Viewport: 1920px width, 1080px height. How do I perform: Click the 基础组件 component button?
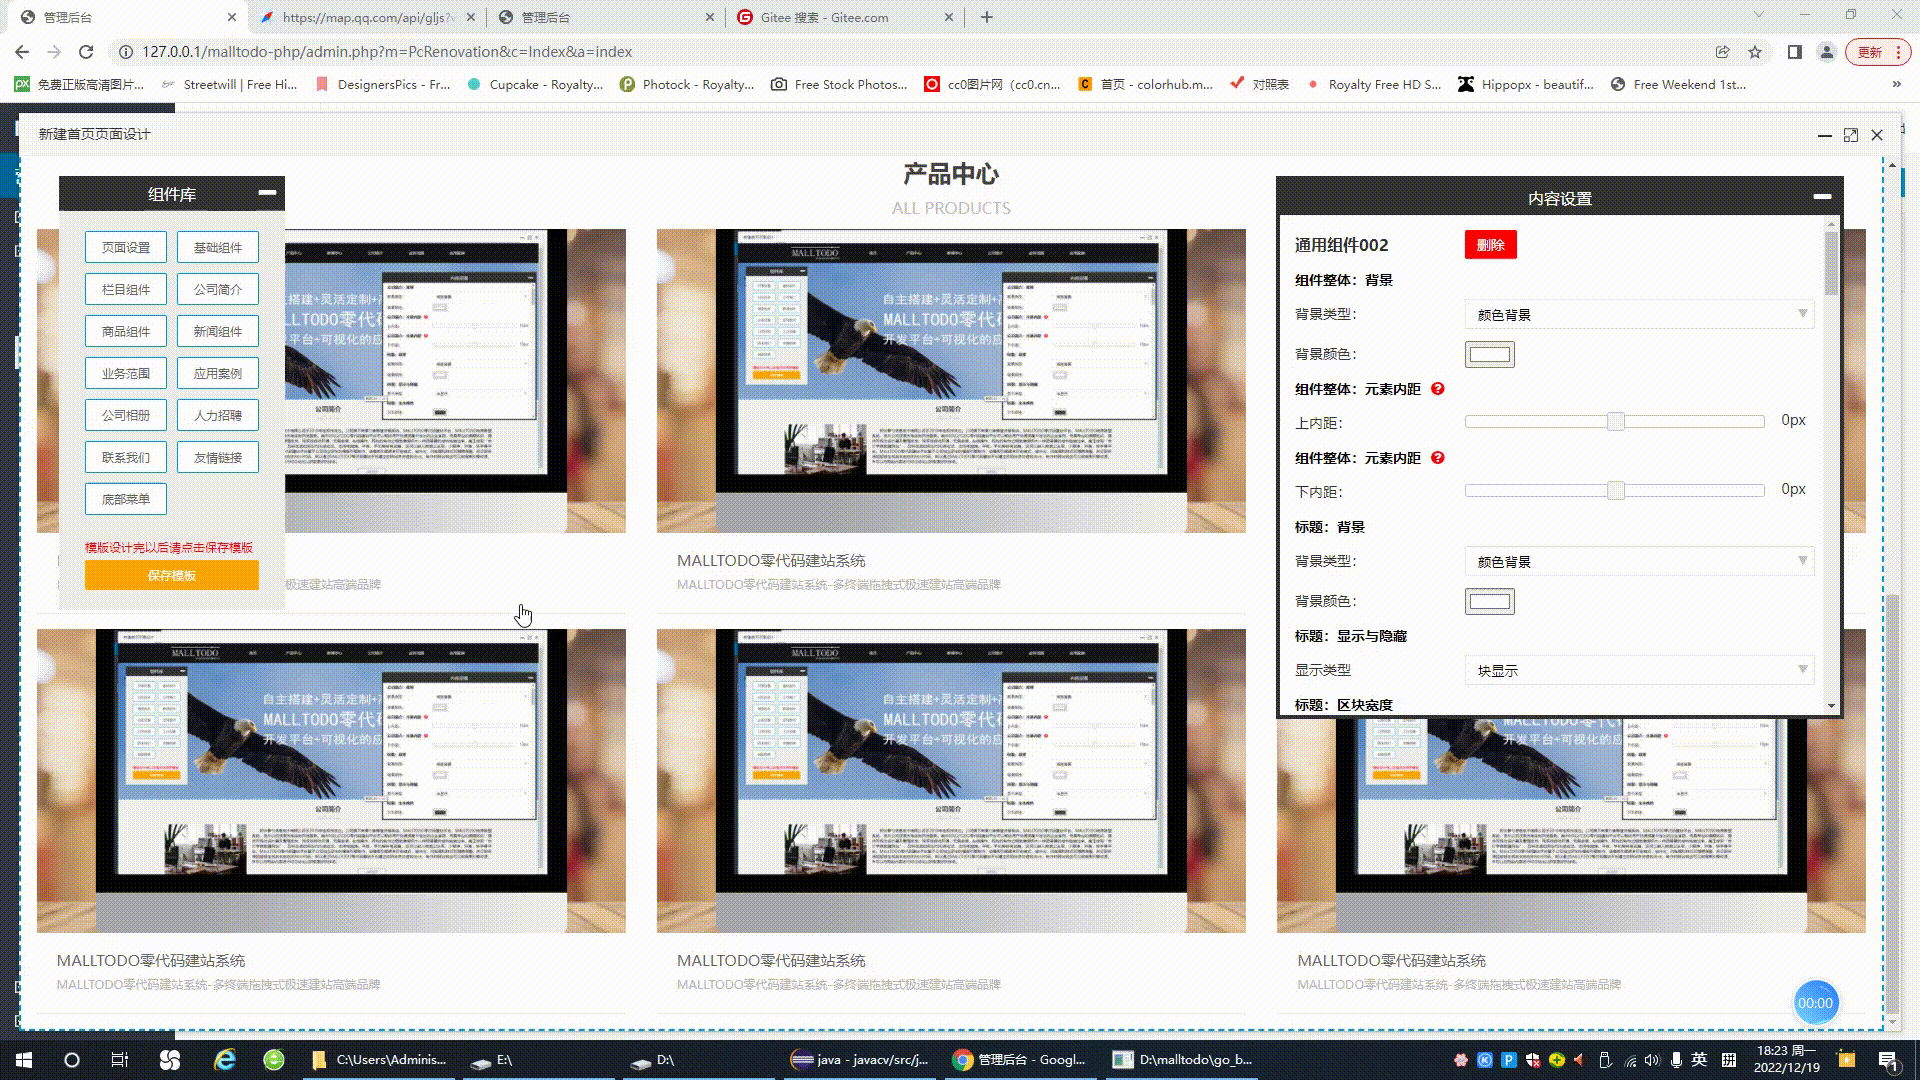click(218, 247)
